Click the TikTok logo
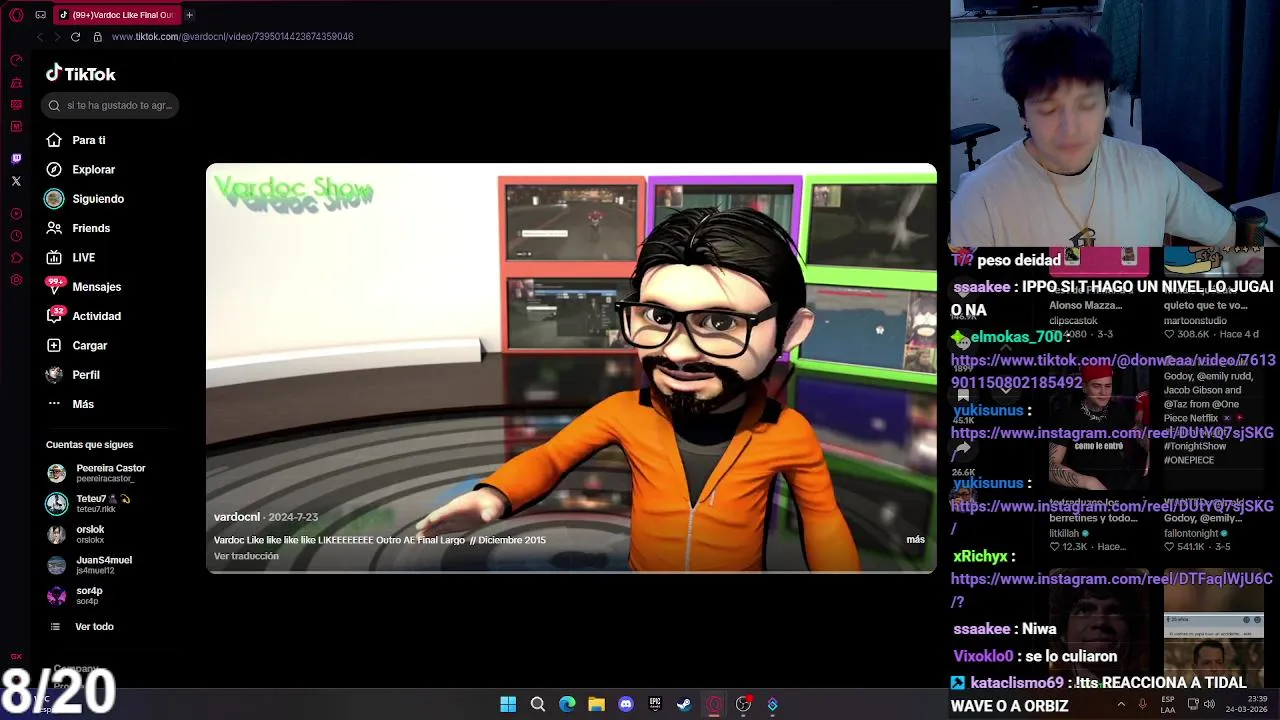 81,74
